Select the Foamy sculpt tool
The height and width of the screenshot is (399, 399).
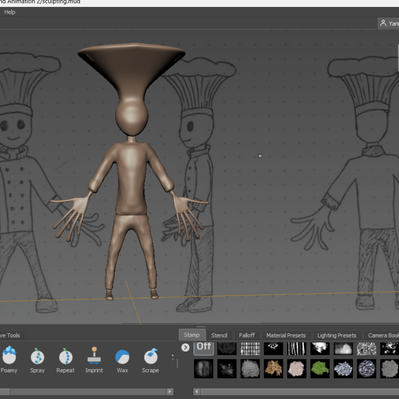(9, 359)
